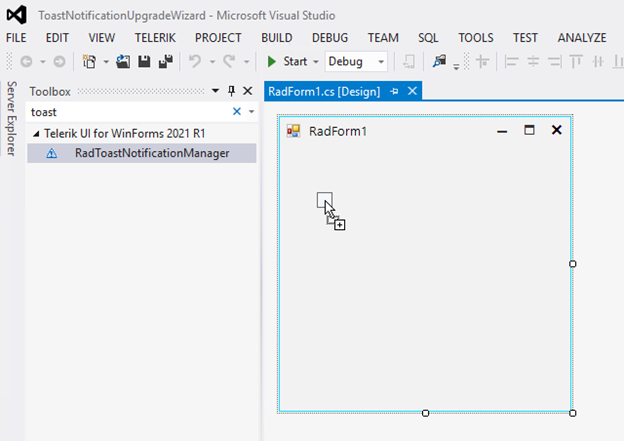Open the DEBUG menu
The width and height of the screenshot is (624, 441).
point(330,38)
